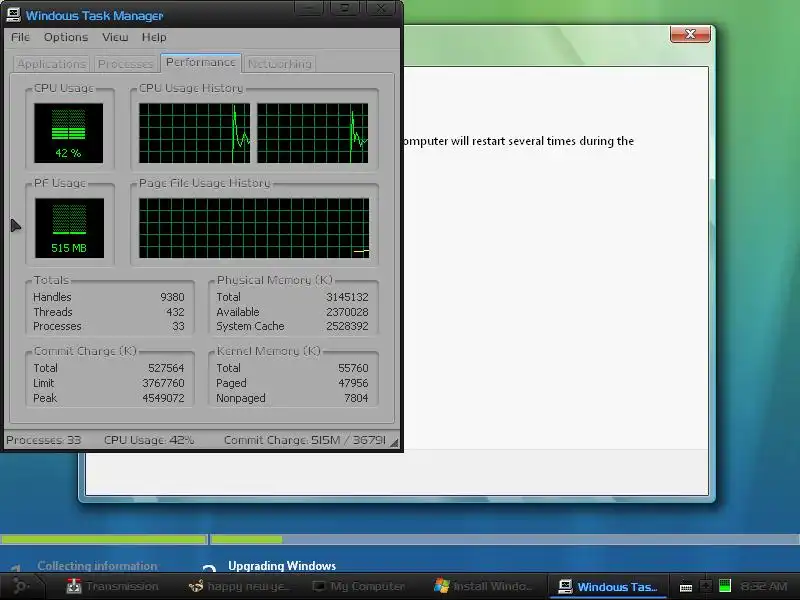Screen dimensions: 800x600
Task: Open the happy new ye... taskbar item
Action: 239,587
